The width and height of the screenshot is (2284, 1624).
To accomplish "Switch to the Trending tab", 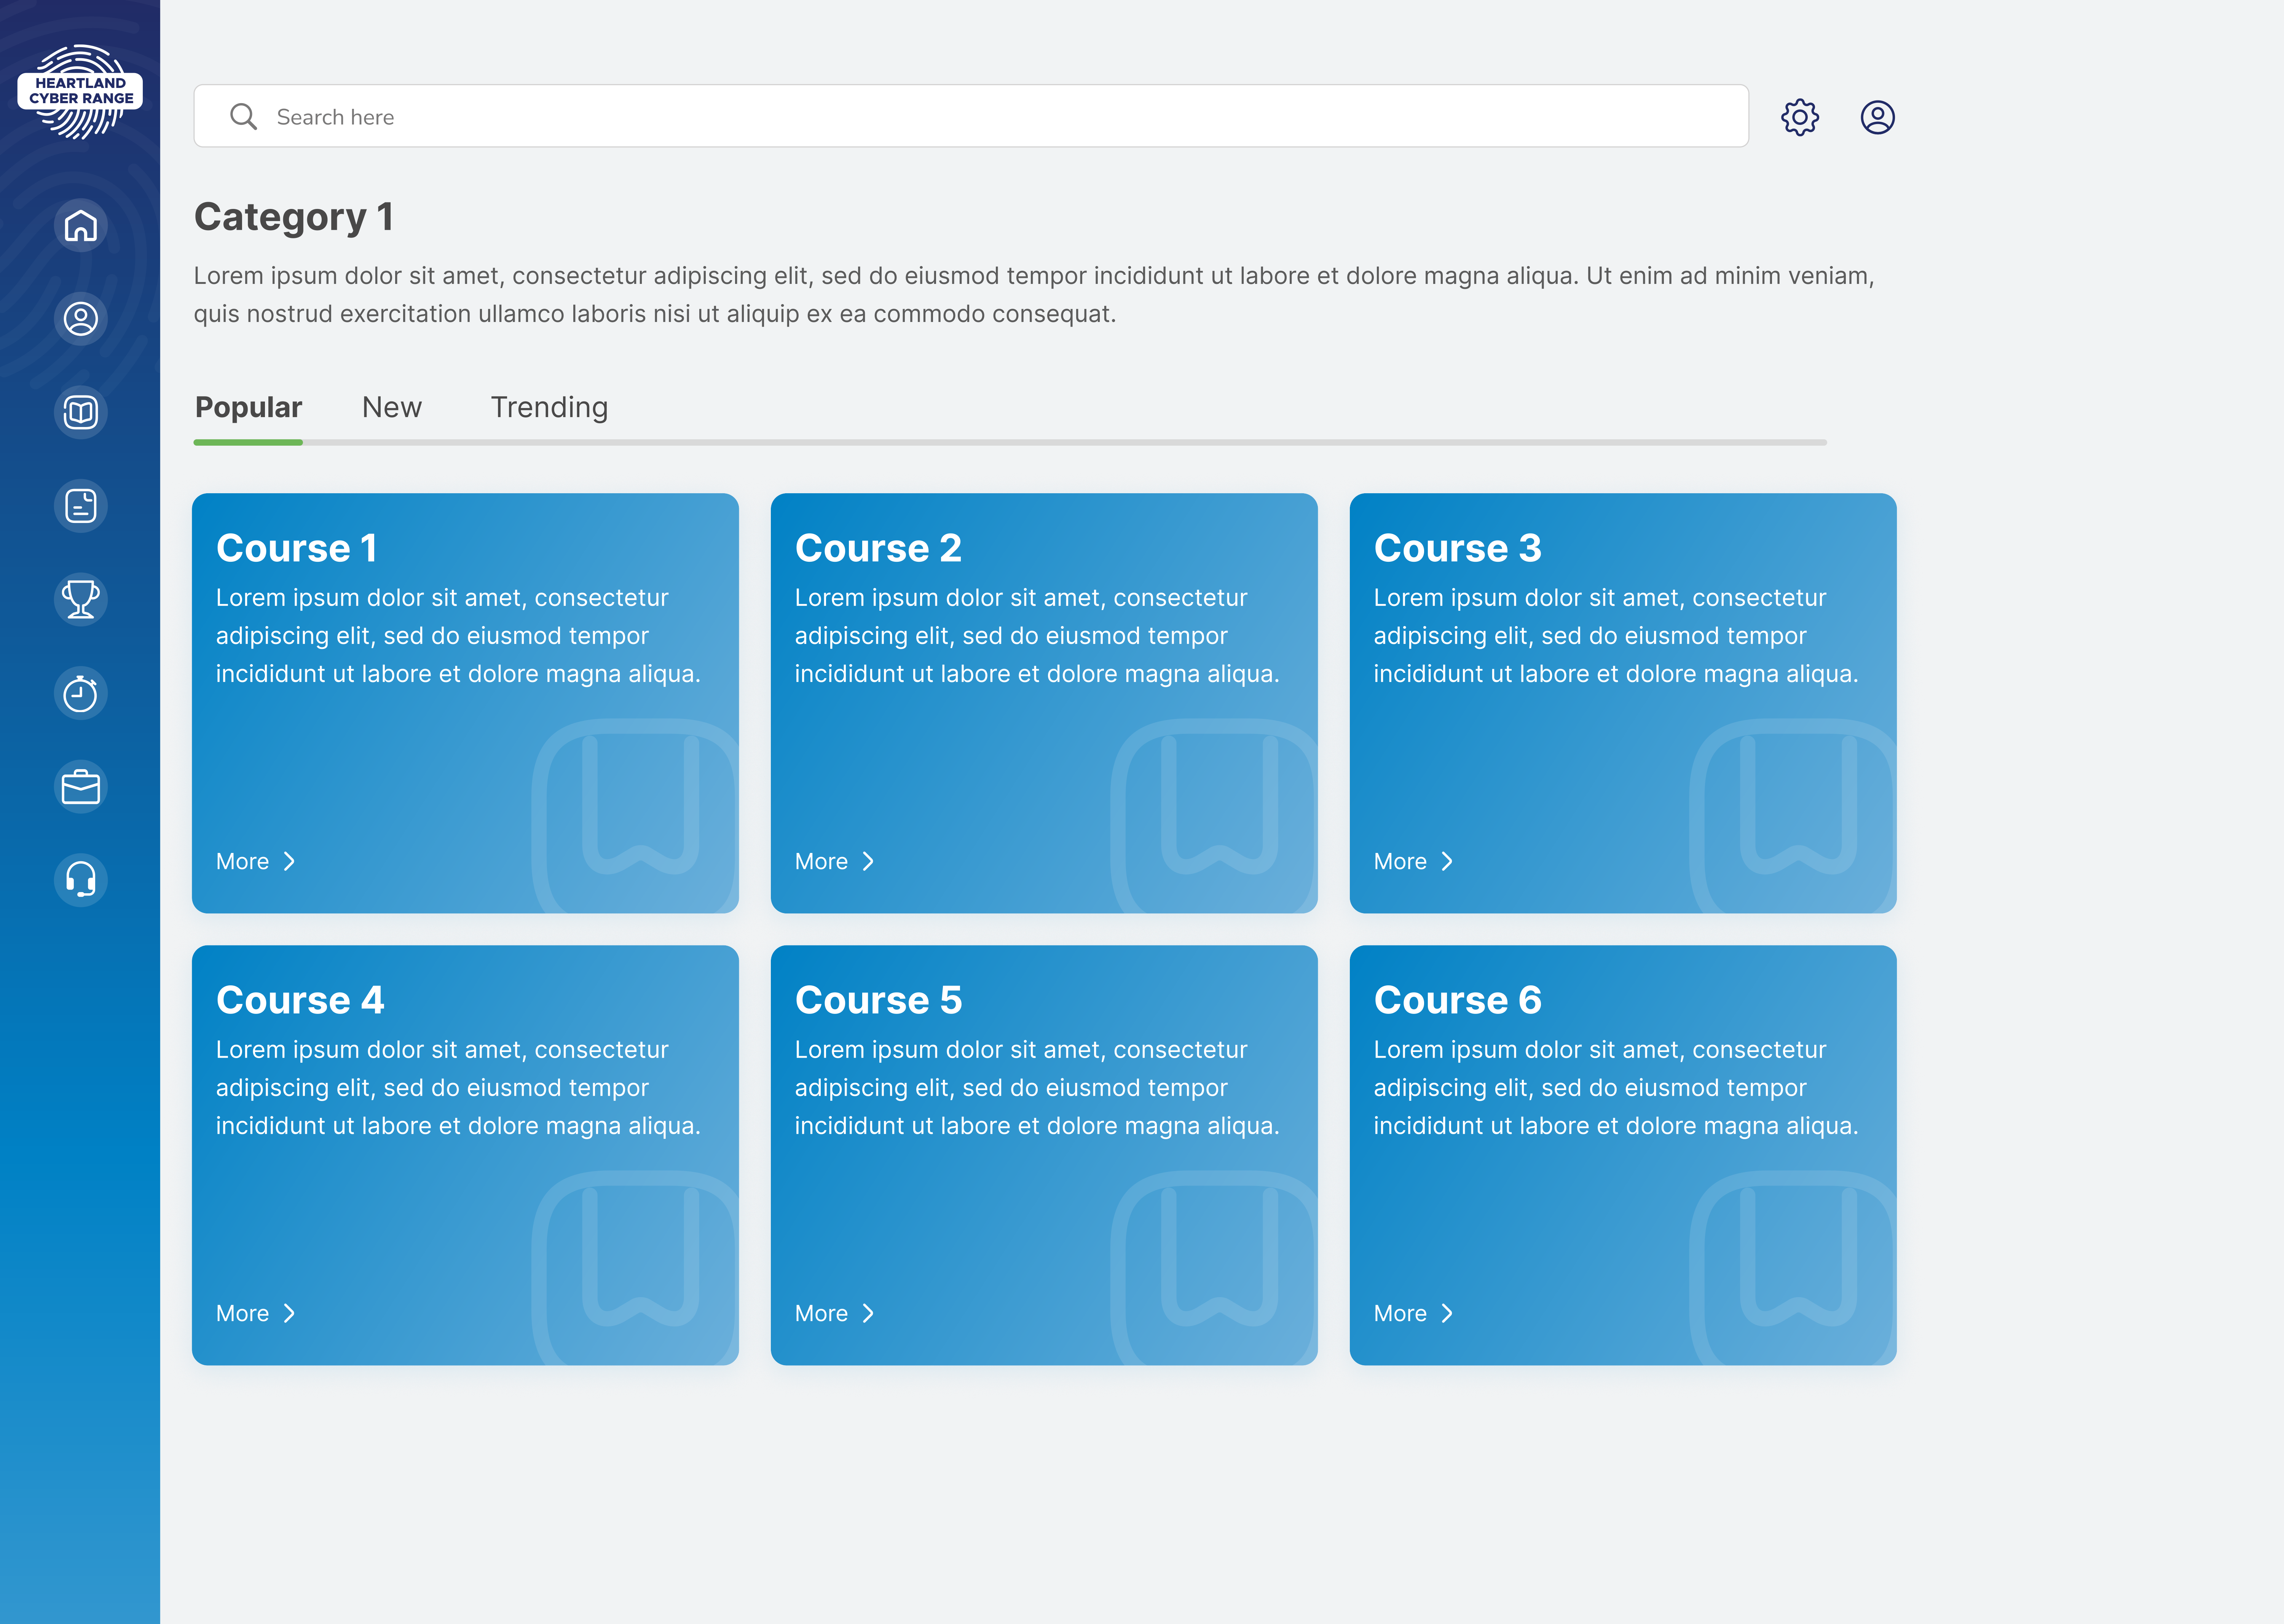I will (x=549, y=407).
